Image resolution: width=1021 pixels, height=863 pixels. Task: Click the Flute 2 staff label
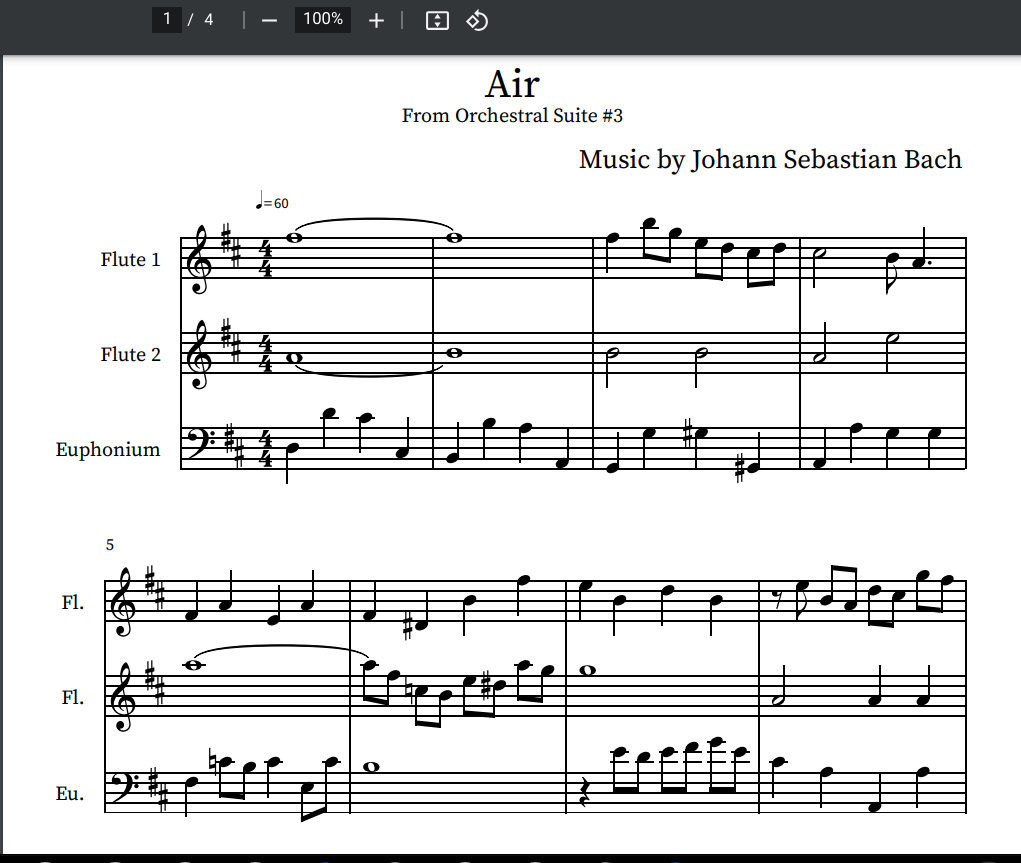(130, 355)
